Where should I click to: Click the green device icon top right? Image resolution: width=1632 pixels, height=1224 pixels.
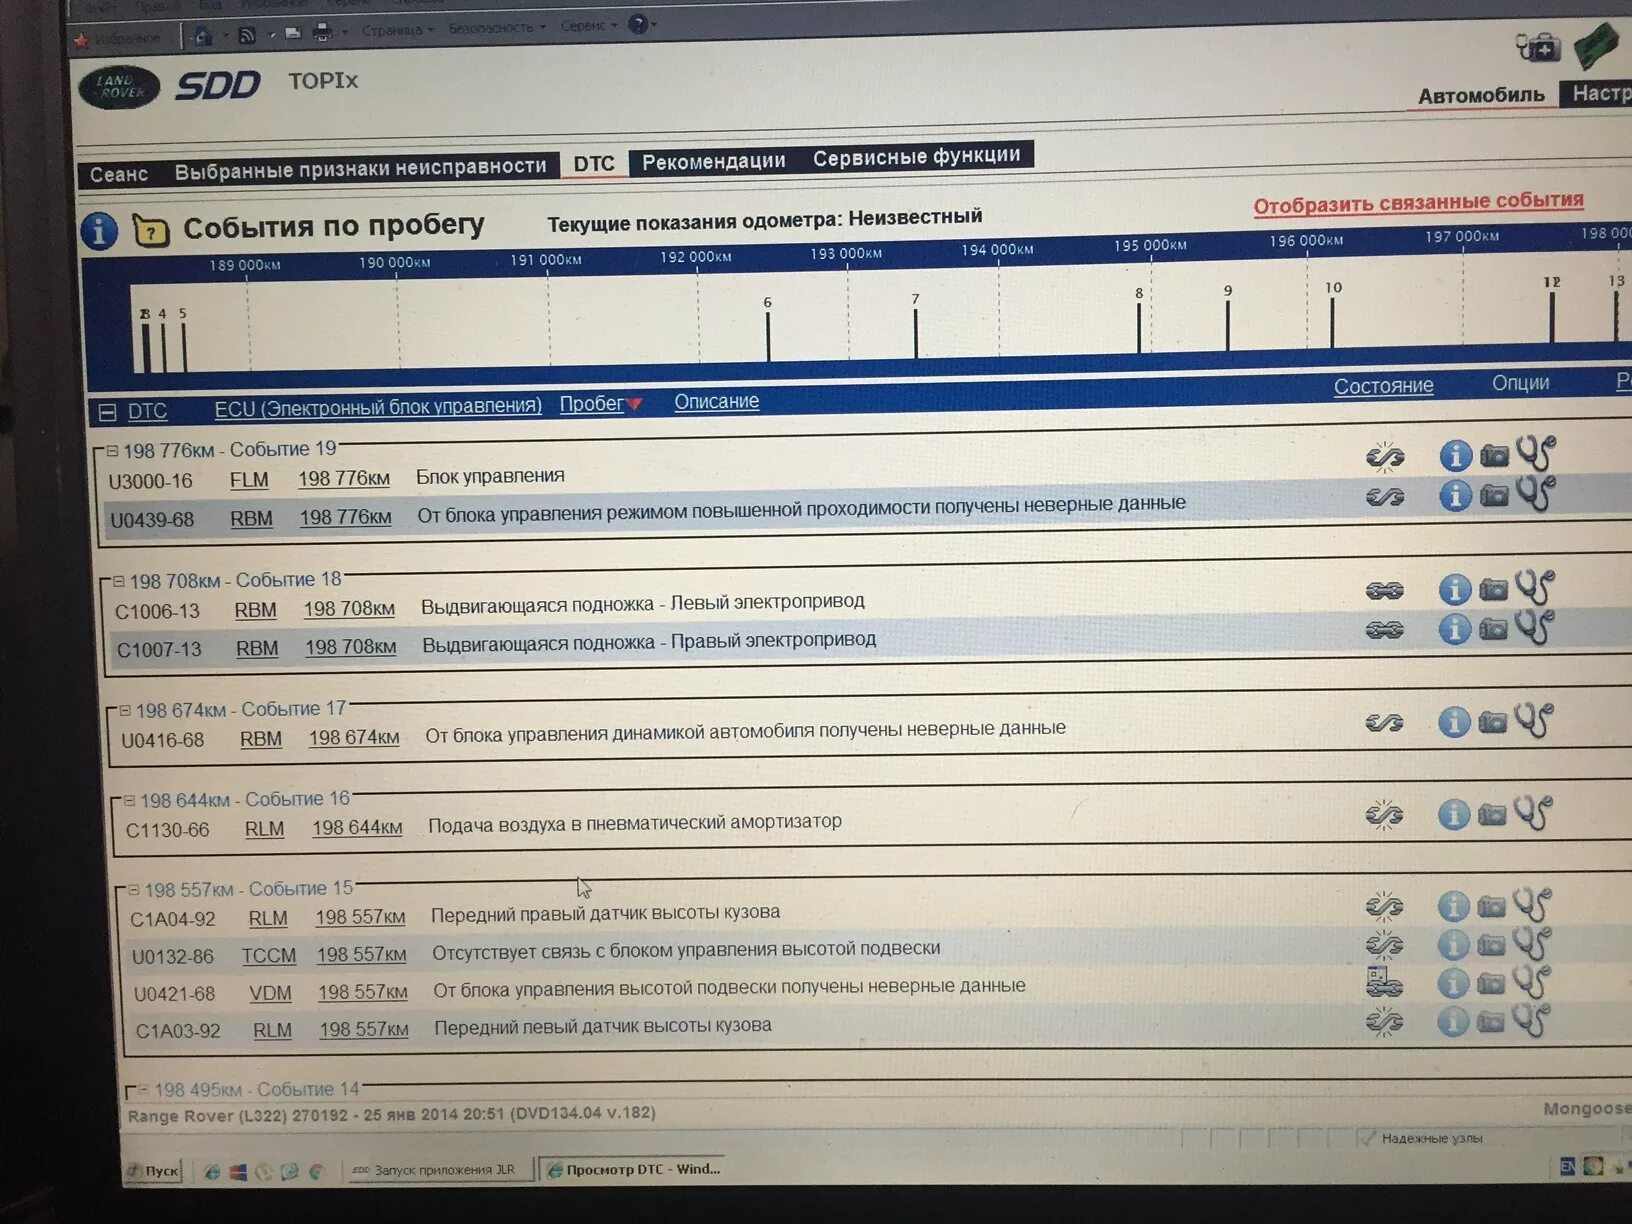pos(1596,46)
